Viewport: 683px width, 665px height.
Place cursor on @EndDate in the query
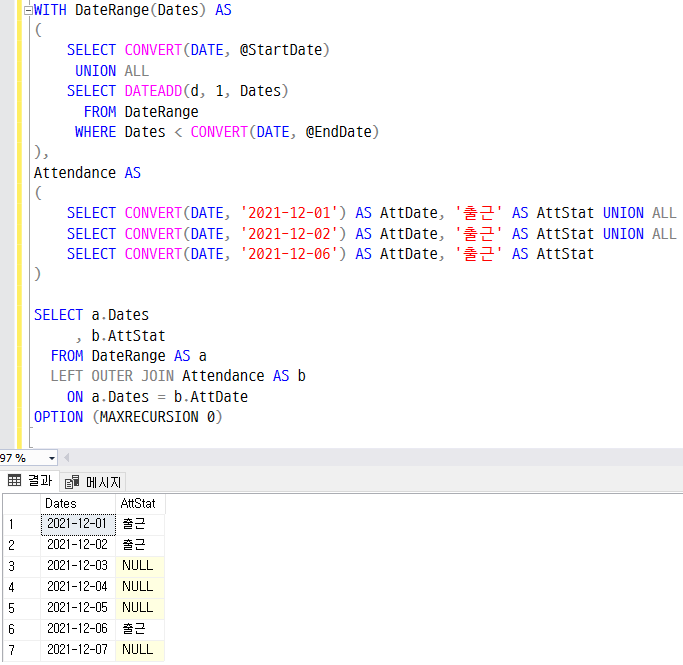(338, 132)
